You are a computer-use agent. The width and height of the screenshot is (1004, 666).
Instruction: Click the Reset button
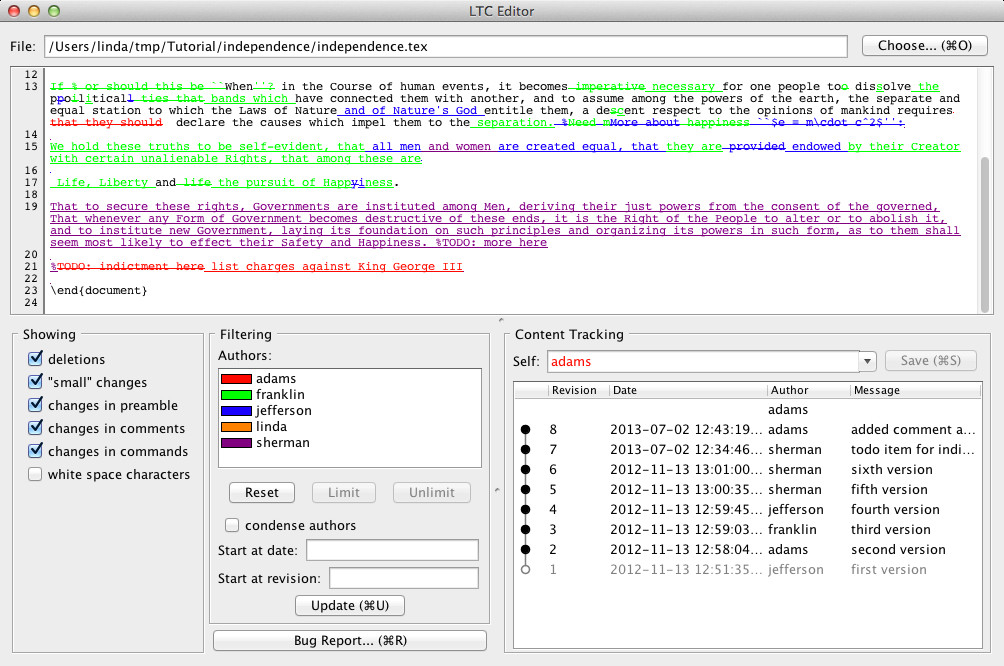[x=262, y=492]
